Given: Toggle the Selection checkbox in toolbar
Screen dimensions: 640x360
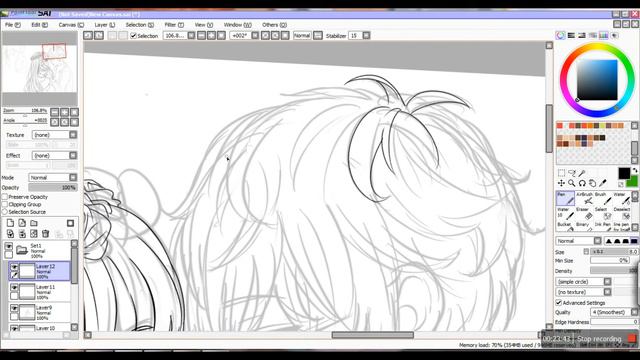Looking at the screenshot, I should click(x=133, y=36).
